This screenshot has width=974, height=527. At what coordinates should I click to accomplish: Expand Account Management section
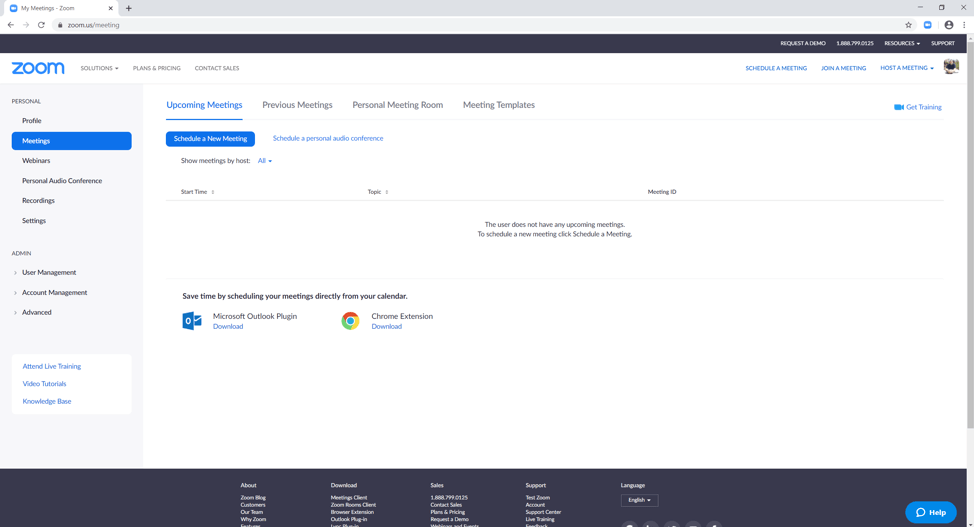coord(50,292)
